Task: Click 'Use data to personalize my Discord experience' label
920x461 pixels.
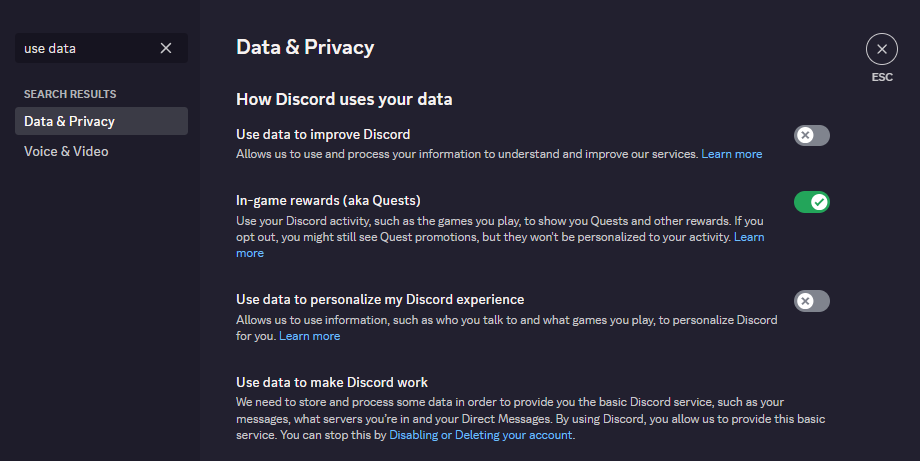Action: (x=380, y=300)
